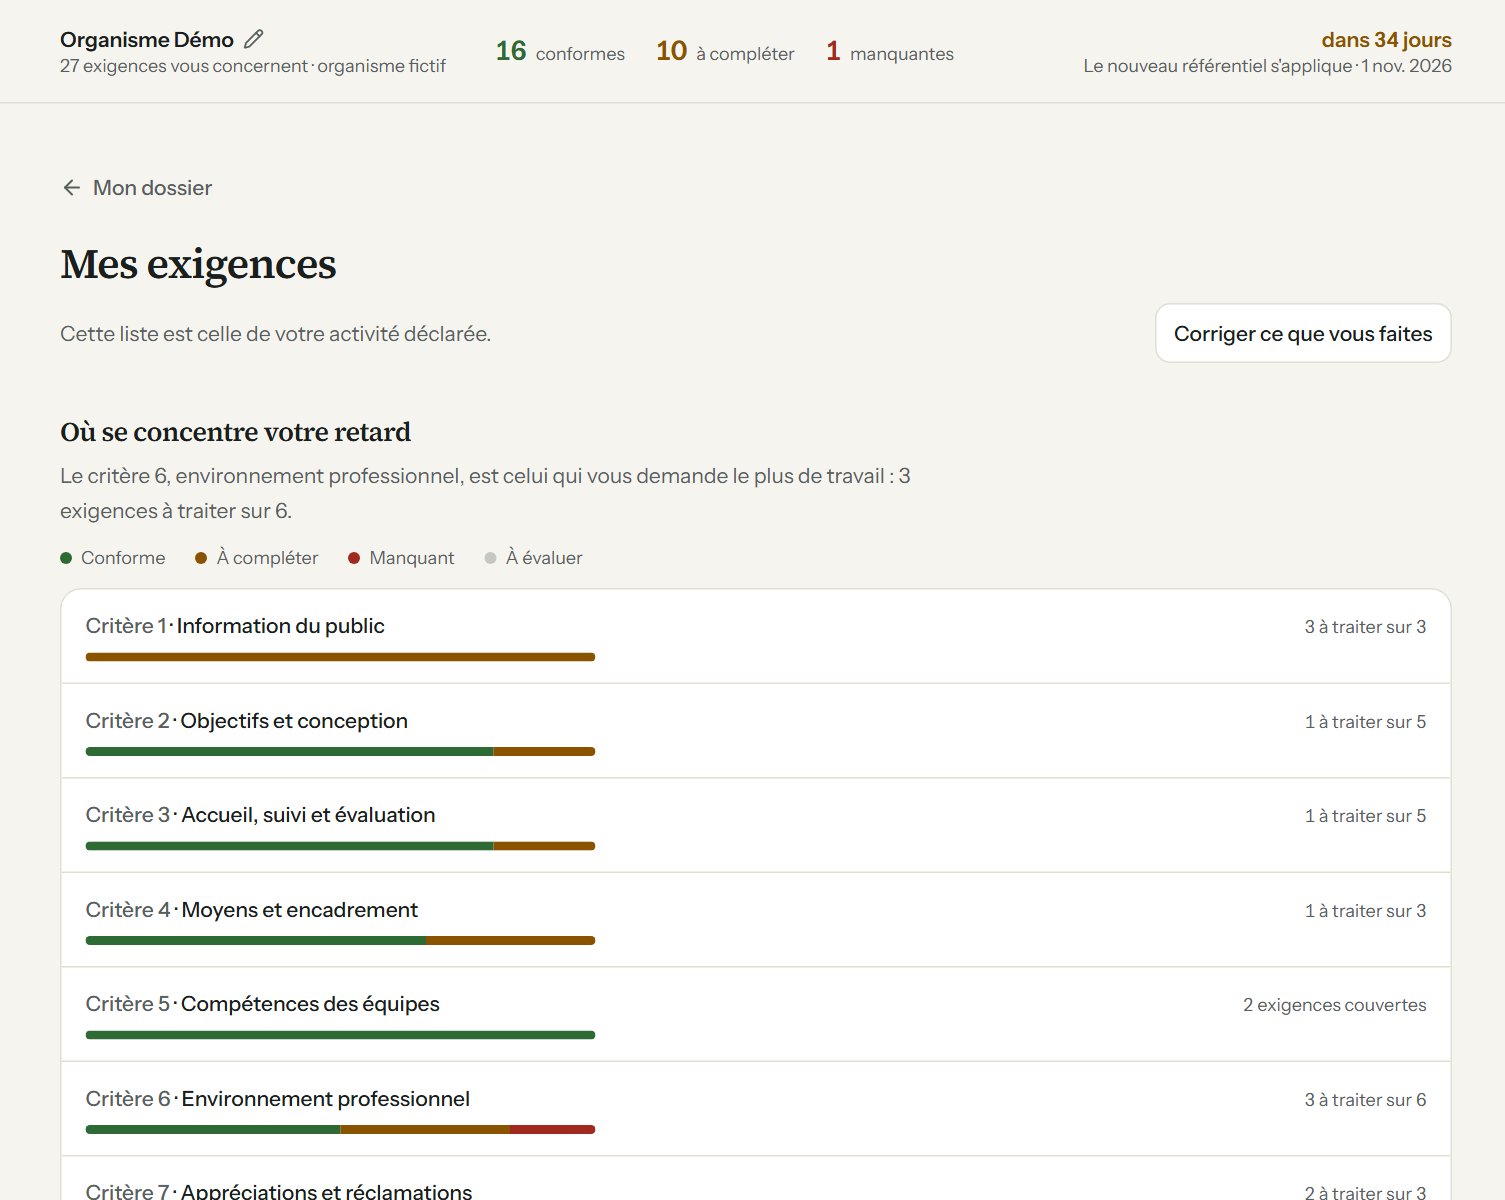
Task: Click the "2 exigences couvertes" label
Action: 1334,1005
